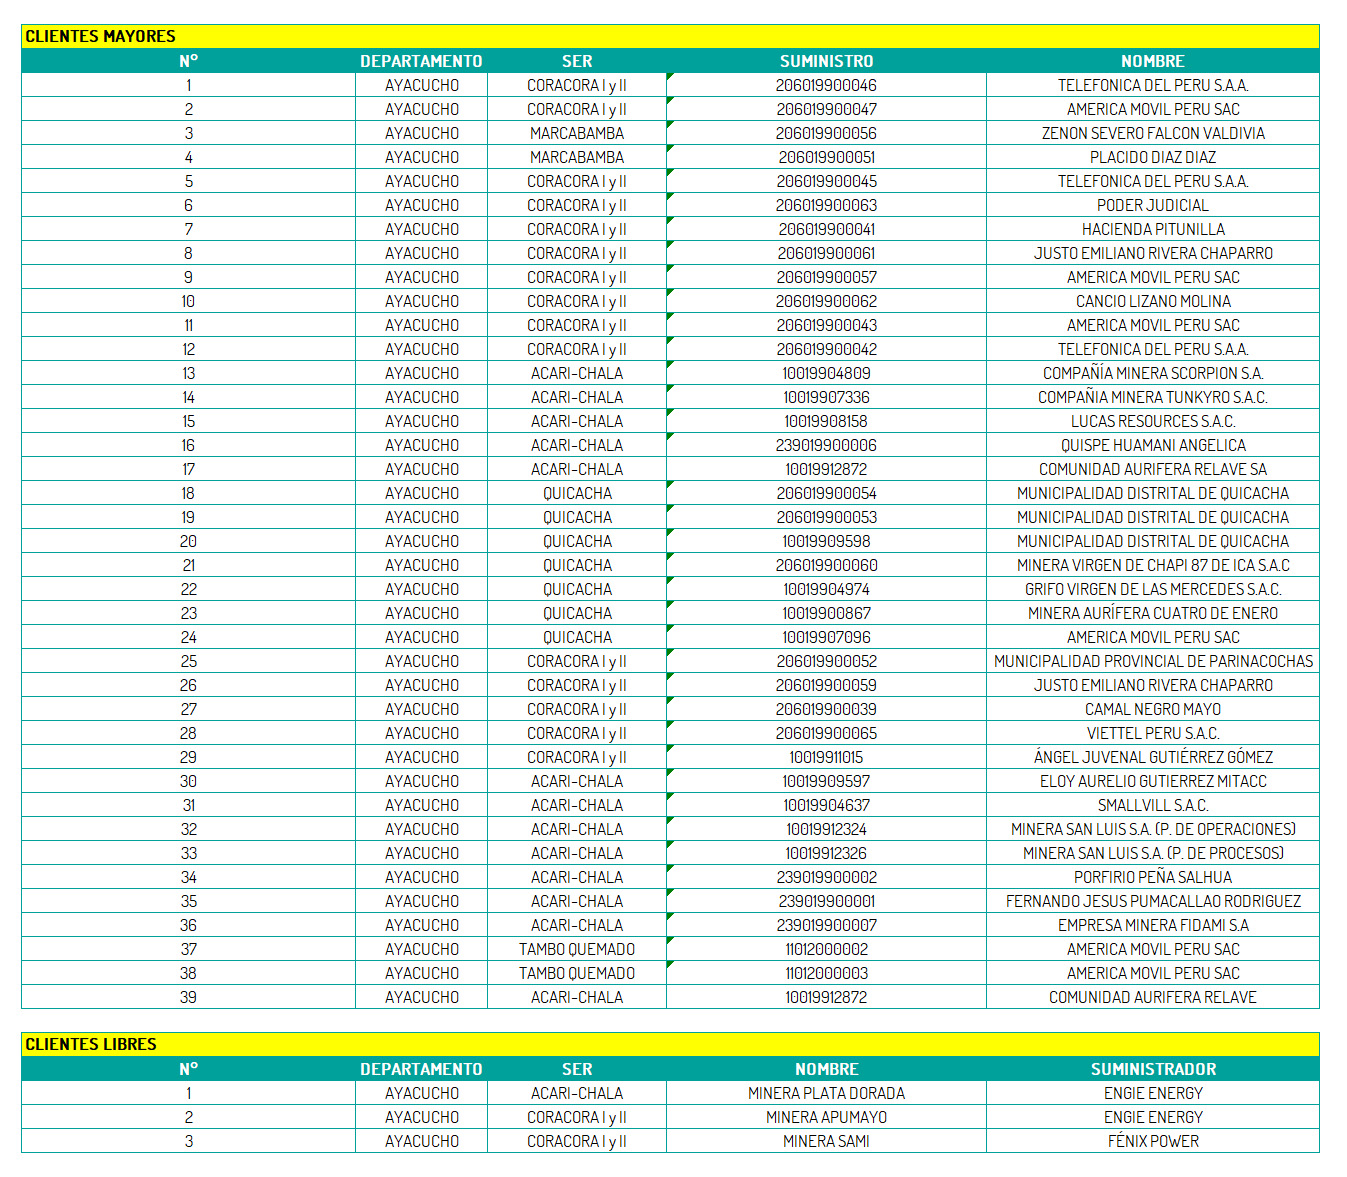Click supply number 10019904809
Viewport: 1347px width, 1177px height.
point(826,373)
